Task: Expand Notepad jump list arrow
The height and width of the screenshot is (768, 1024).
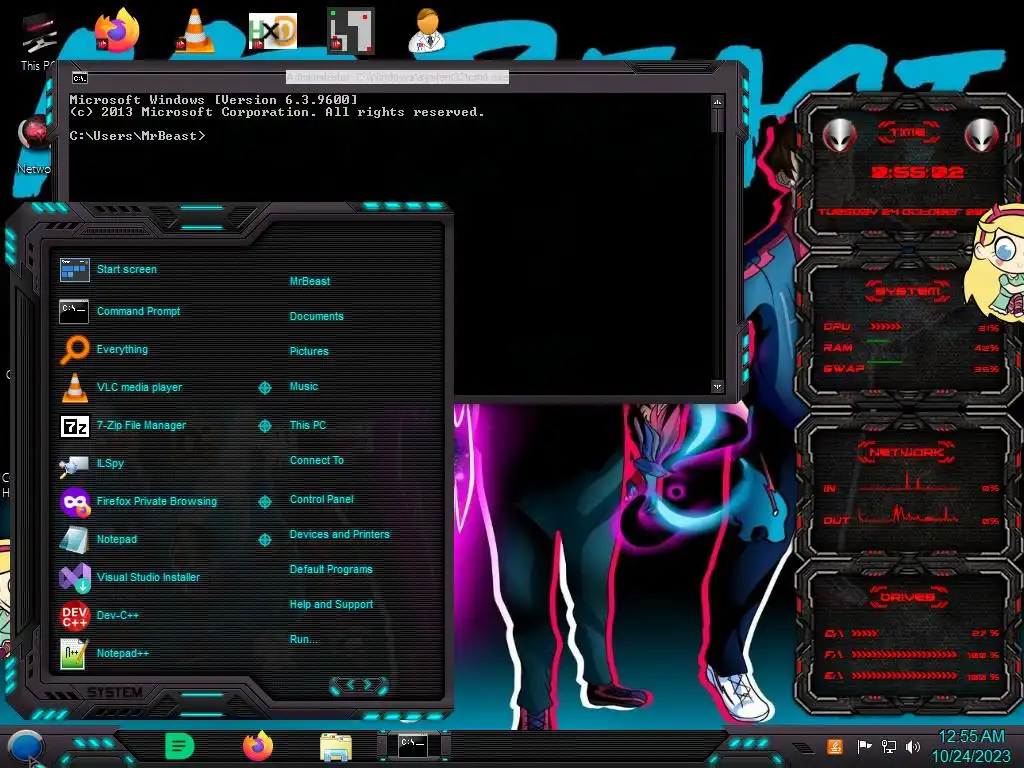Action: [264, 539]
